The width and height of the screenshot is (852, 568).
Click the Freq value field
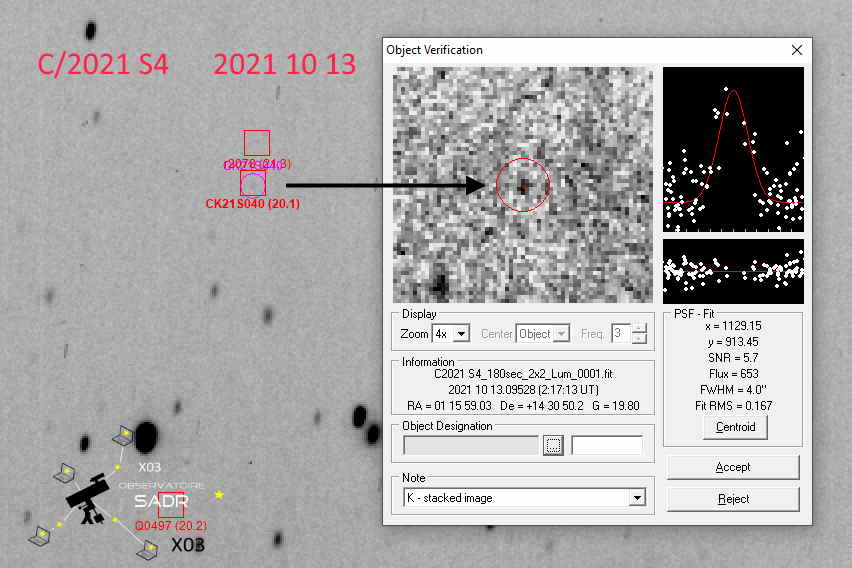(x=621, y=334)
